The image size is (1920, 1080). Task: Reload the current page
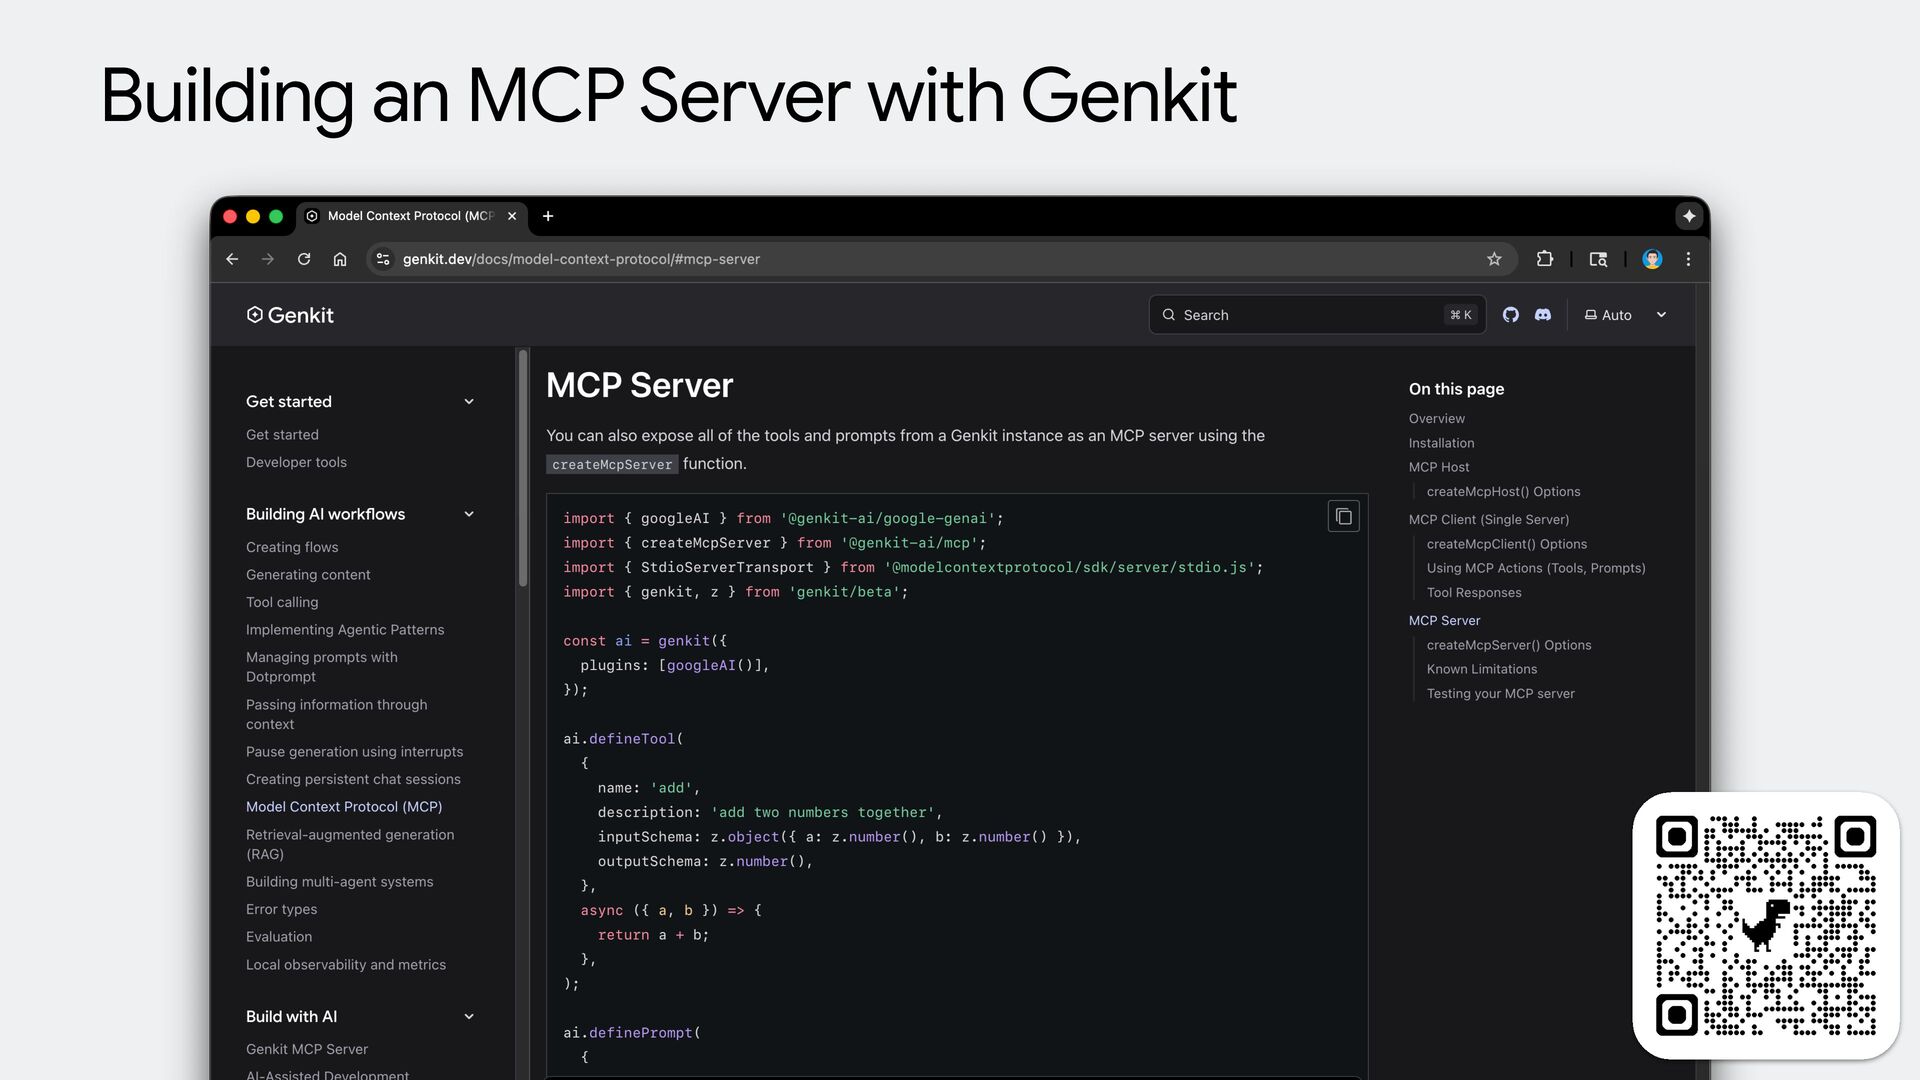point(304,259)
